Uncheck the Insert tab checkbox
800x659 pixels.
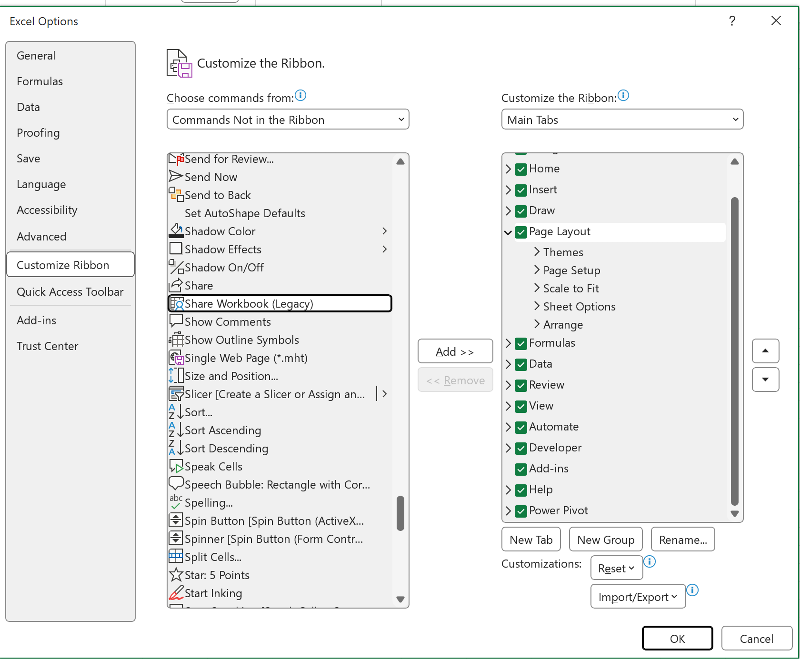[521, 190]
